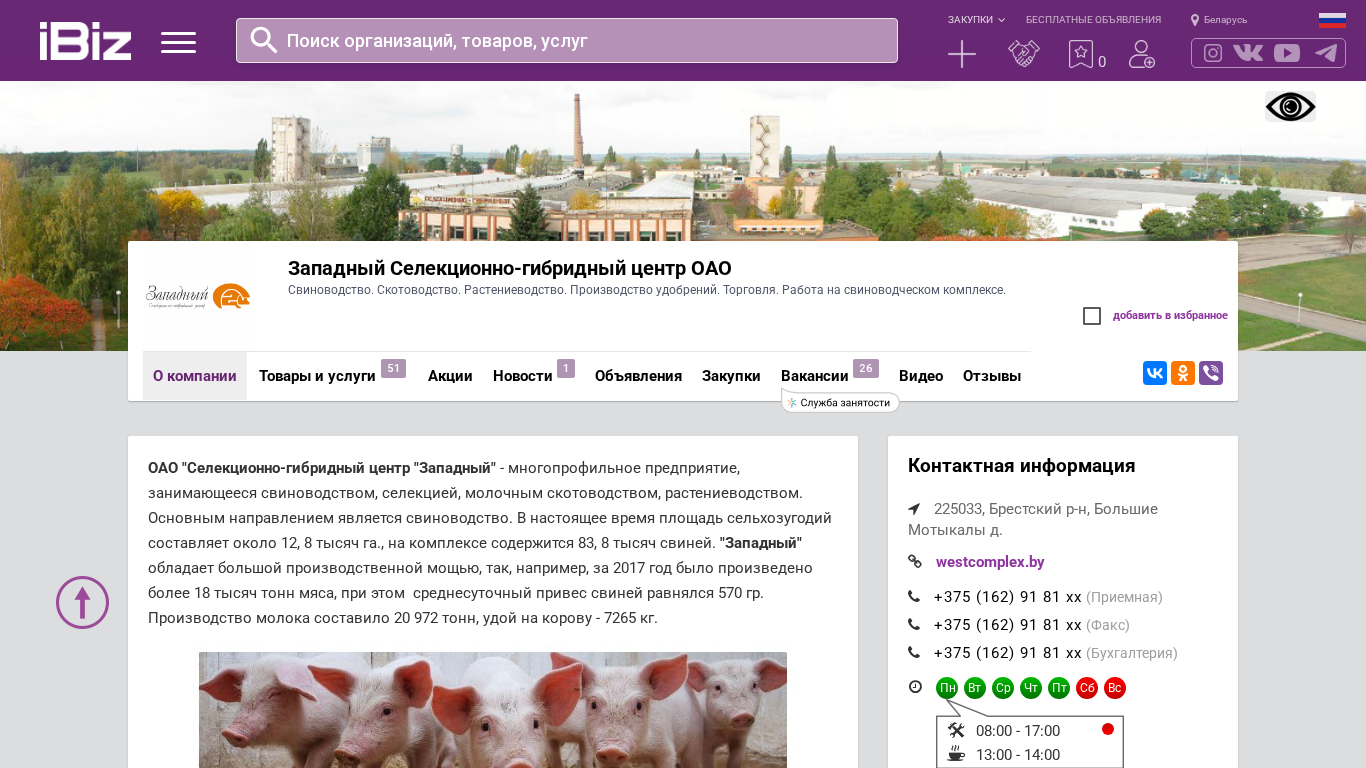Open the Telegram icon in header

point(1326,53)
